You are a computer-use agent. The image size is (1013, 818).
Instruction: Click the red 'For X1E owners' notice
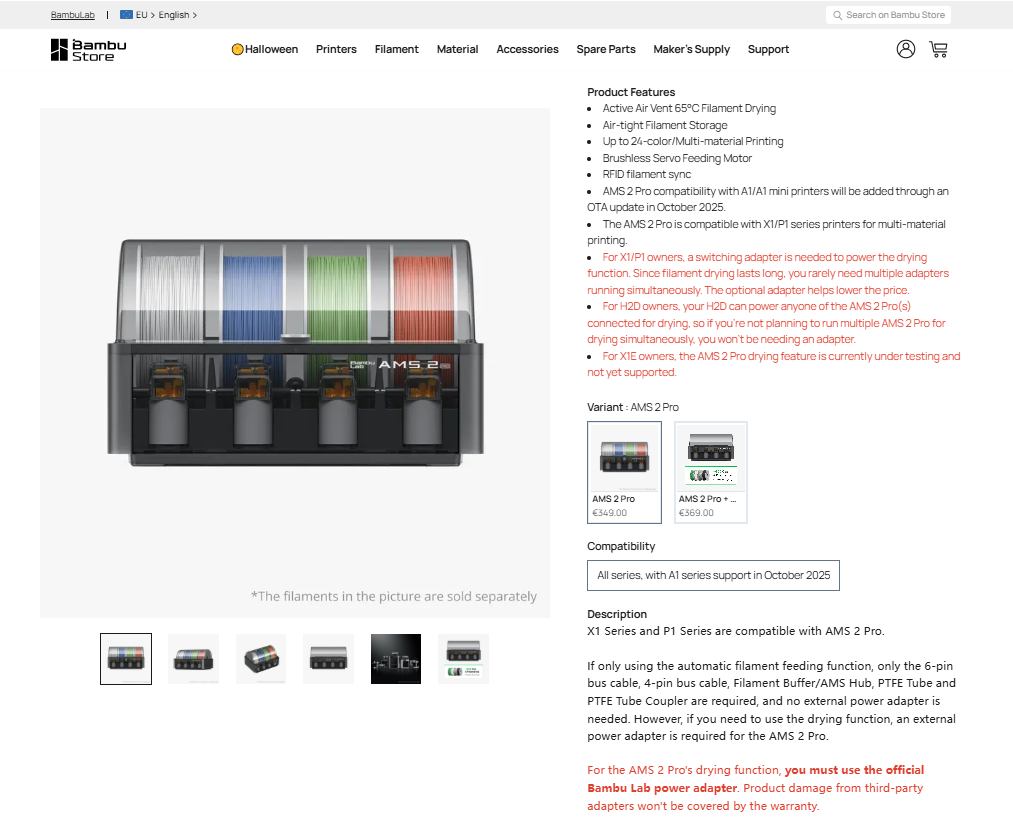774,364
